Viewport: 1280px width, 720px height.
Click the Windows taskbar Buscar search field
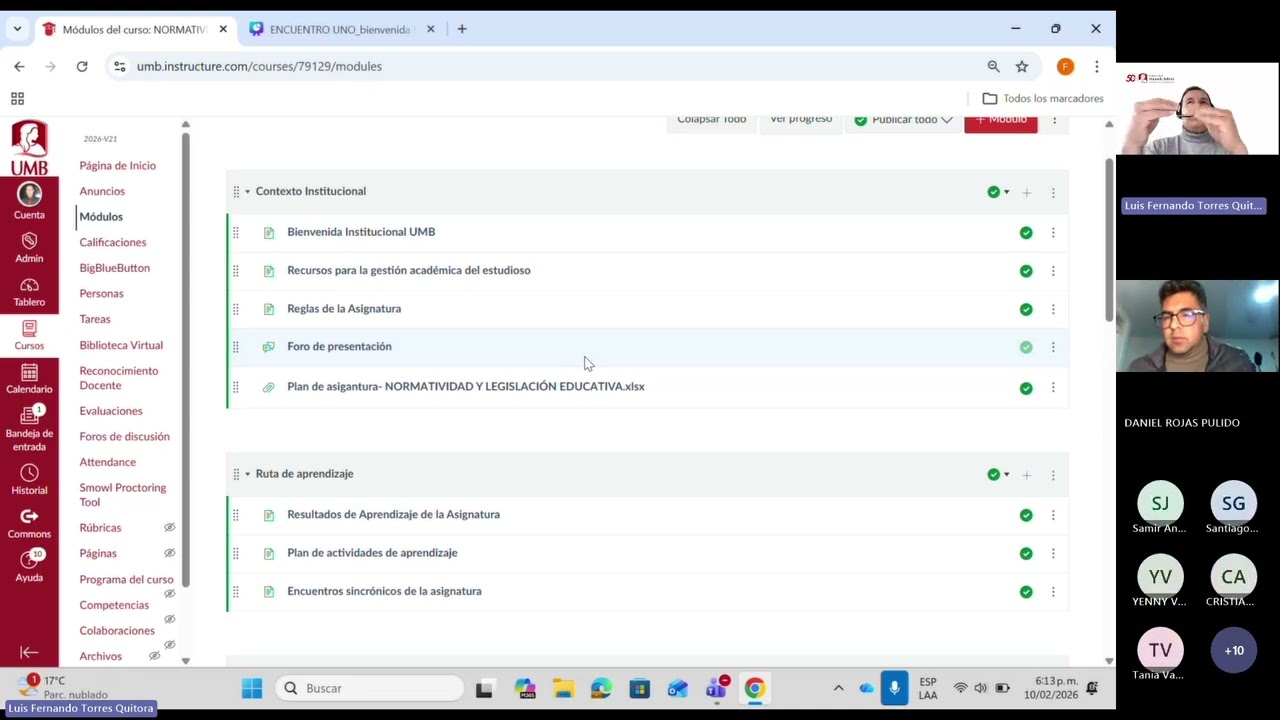[x=370, y=688]
